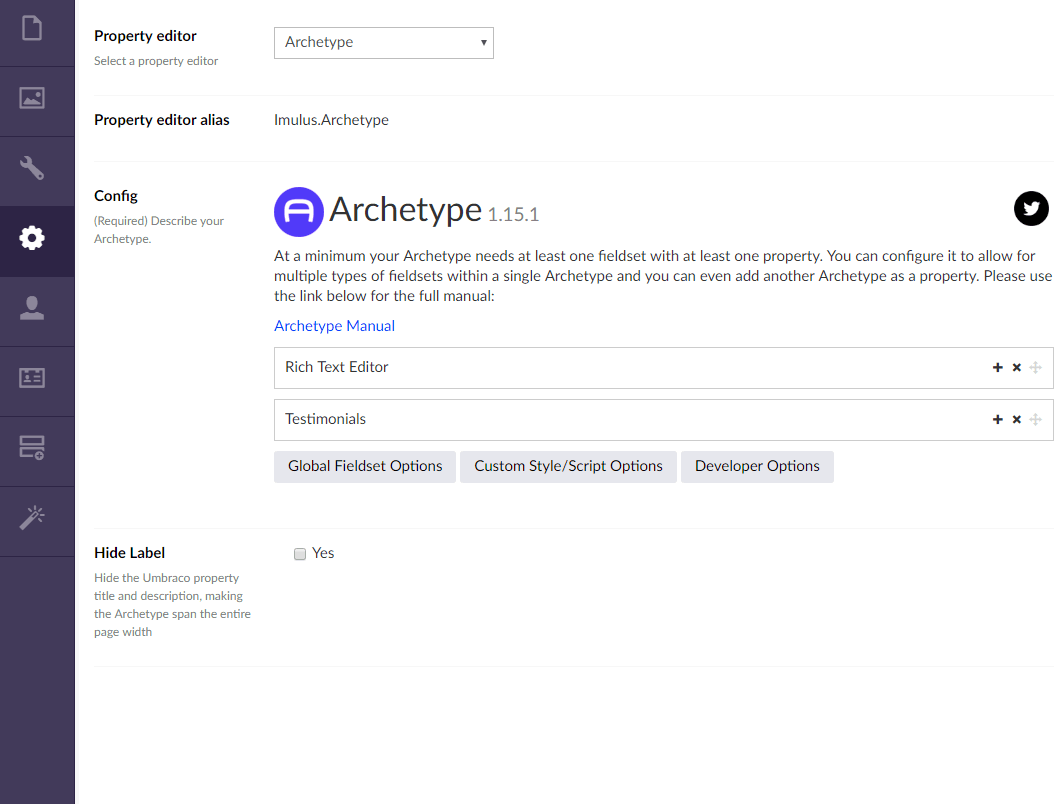
Task: Open Custom Style/Script Options
Action: tap(569, 467)
